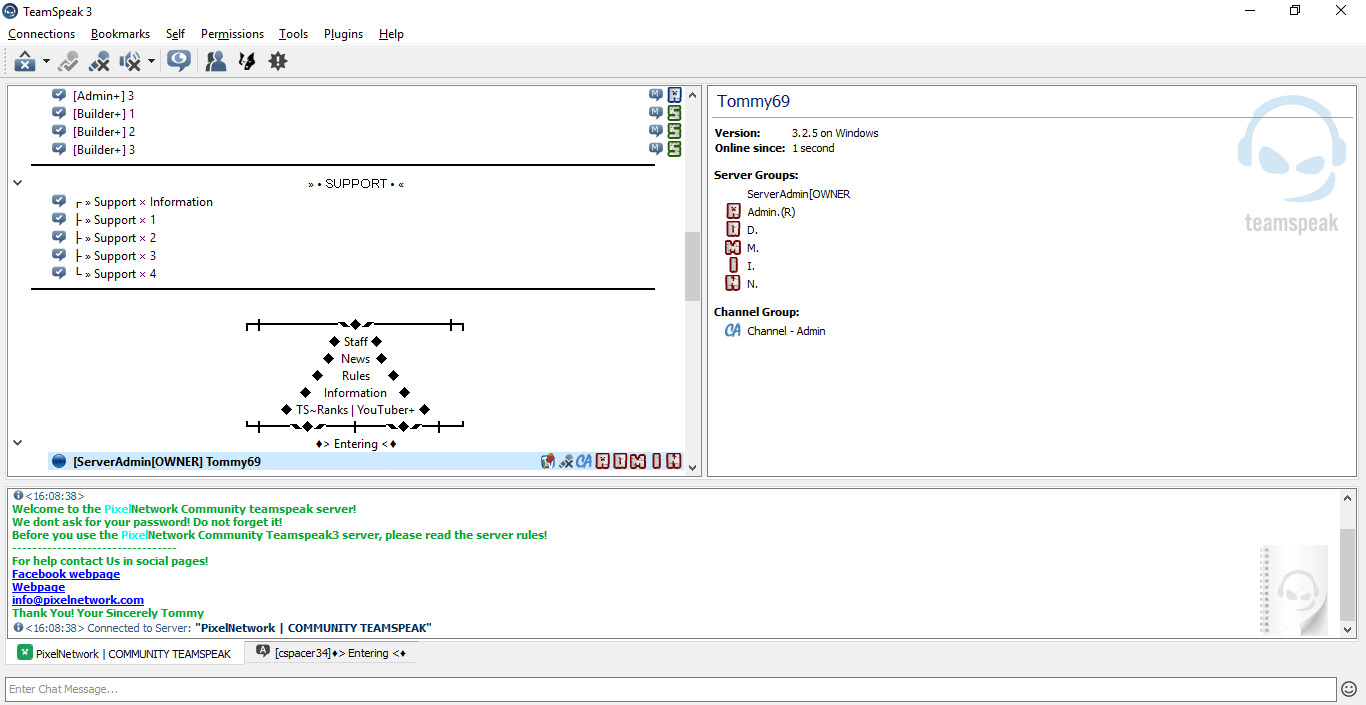1366x705 pixels.
Task: Click the channel tree vertical scrollbar thumb
Action: (x=692, y=266)
